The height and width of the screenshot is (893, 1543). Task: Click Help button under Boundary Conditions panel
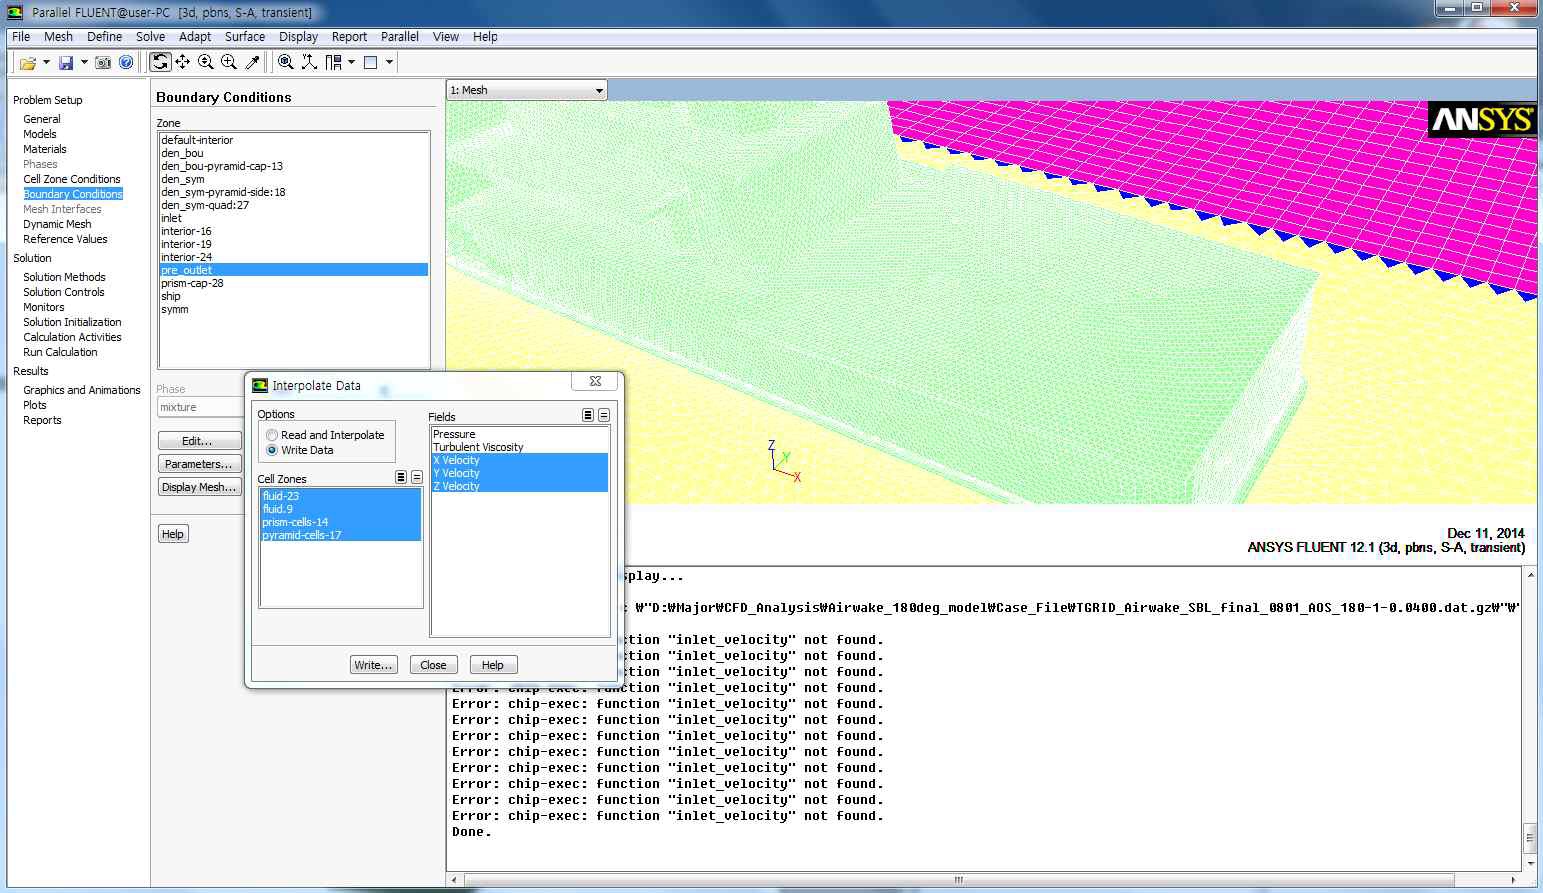pyautogui.click(x=173, y=534)
